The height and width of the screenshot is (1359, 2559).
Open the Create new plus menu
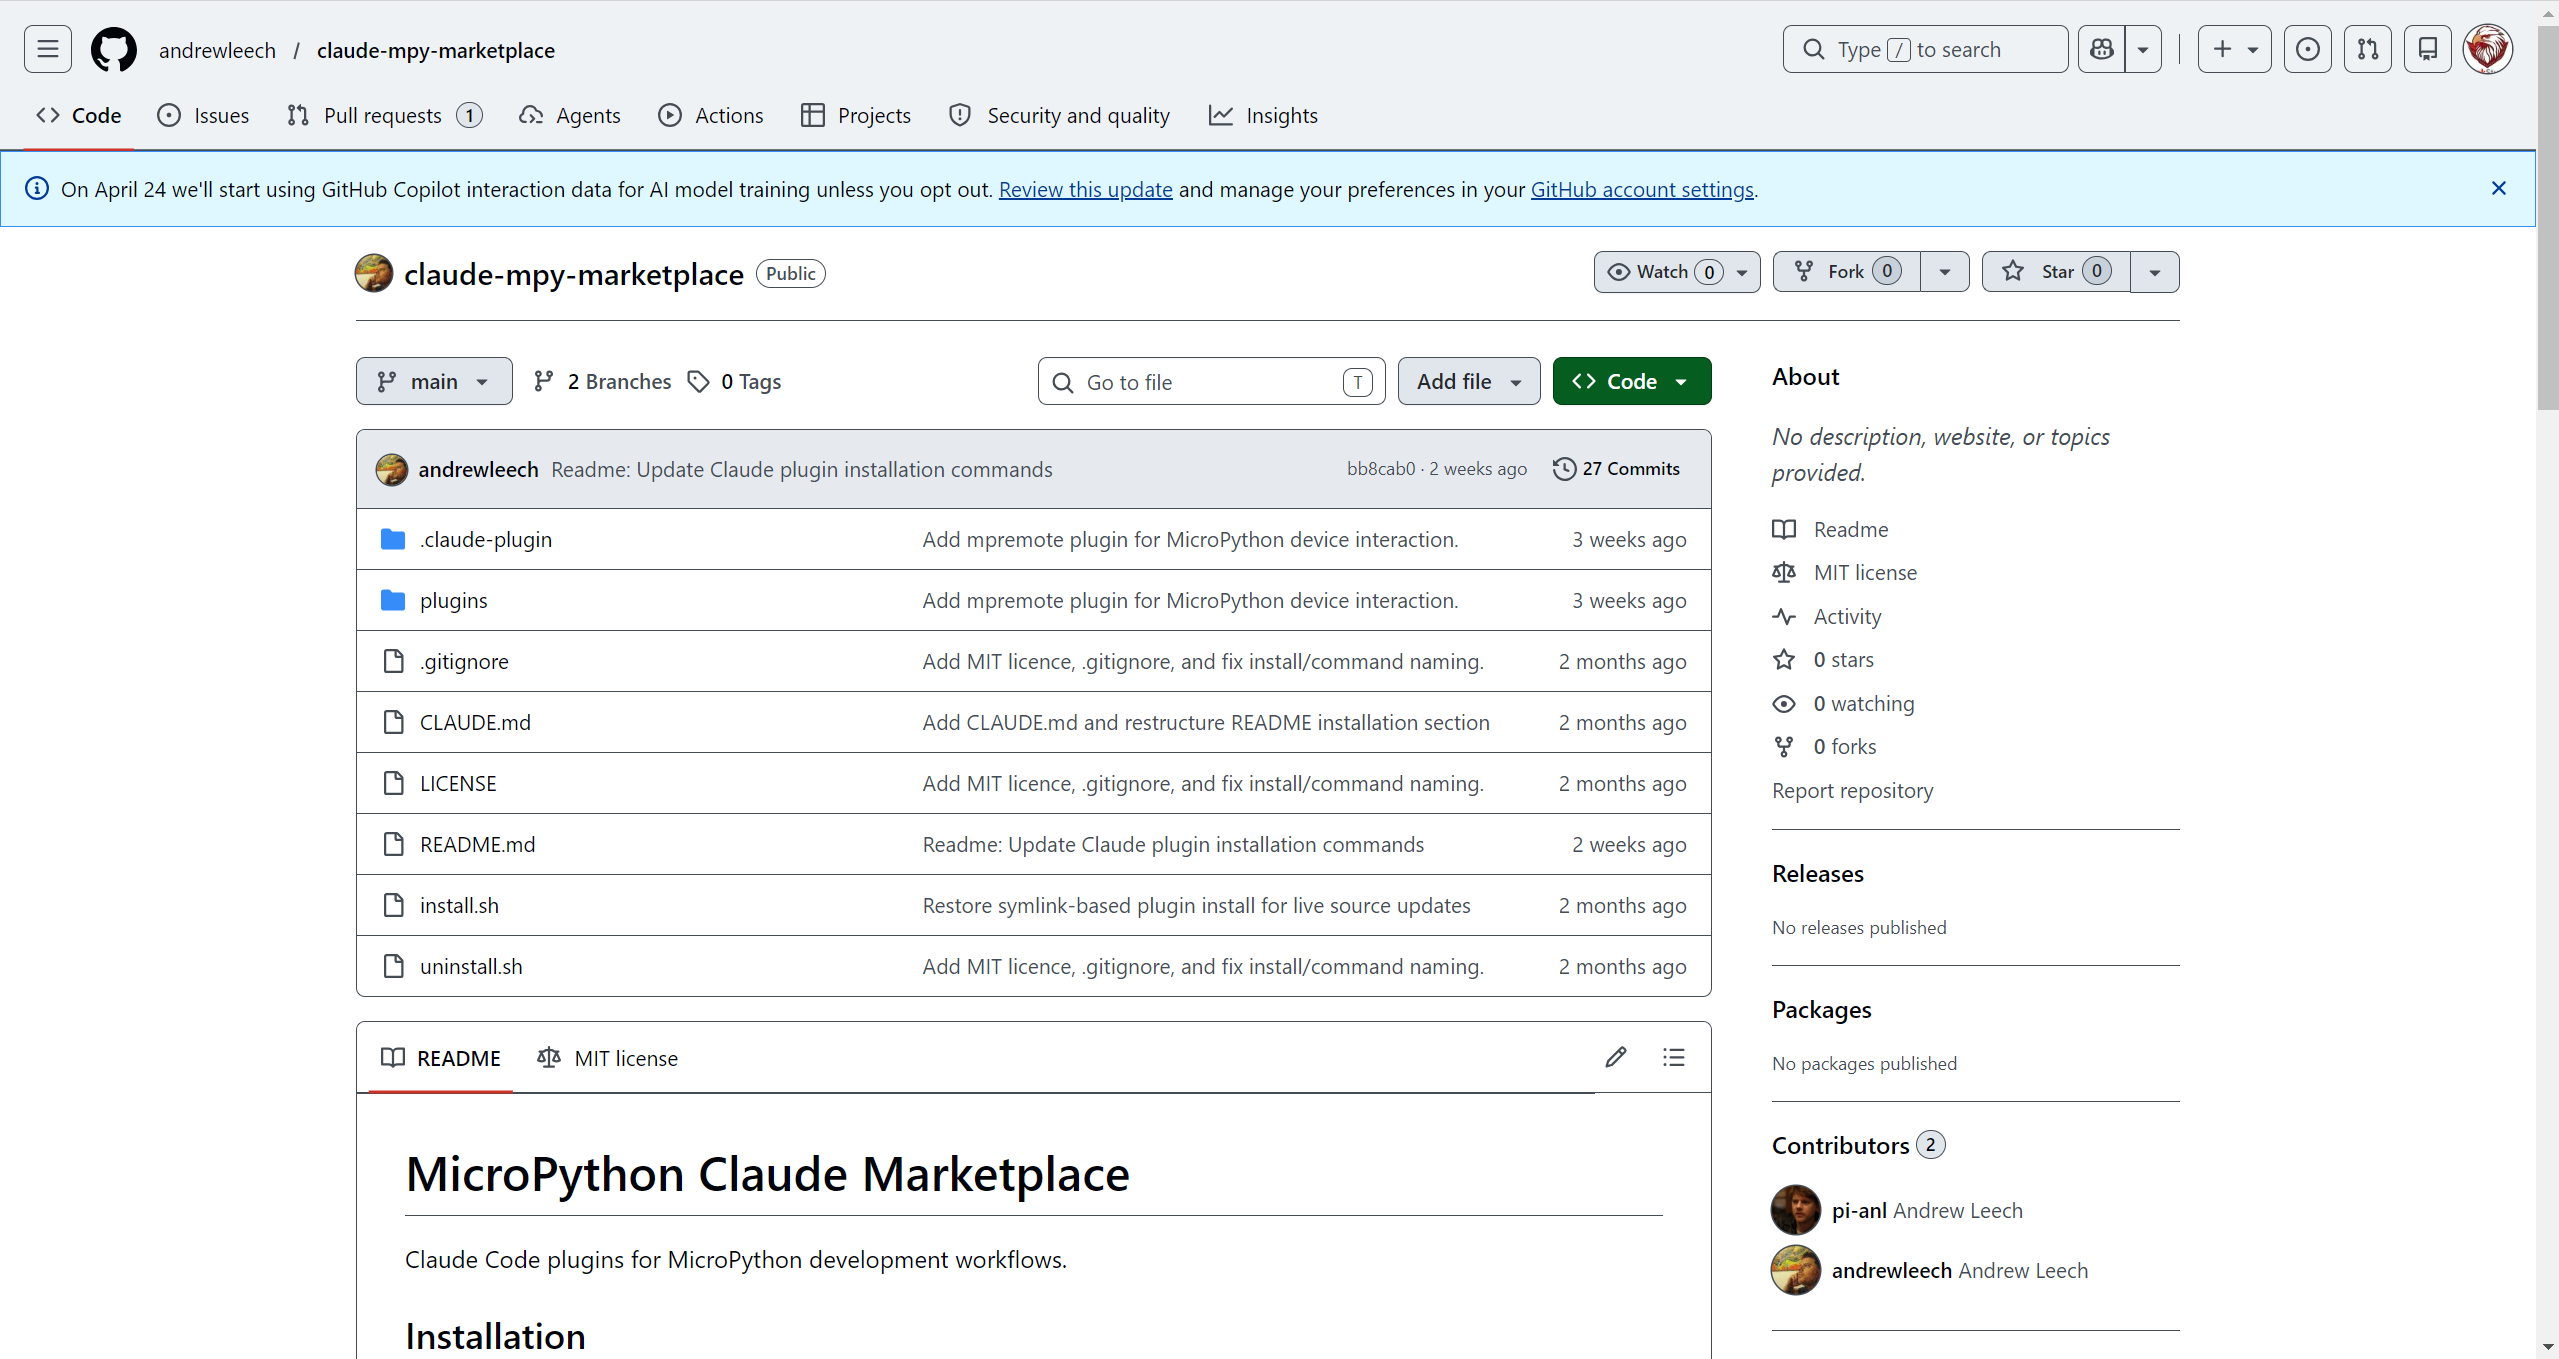tap(2234, 49)
